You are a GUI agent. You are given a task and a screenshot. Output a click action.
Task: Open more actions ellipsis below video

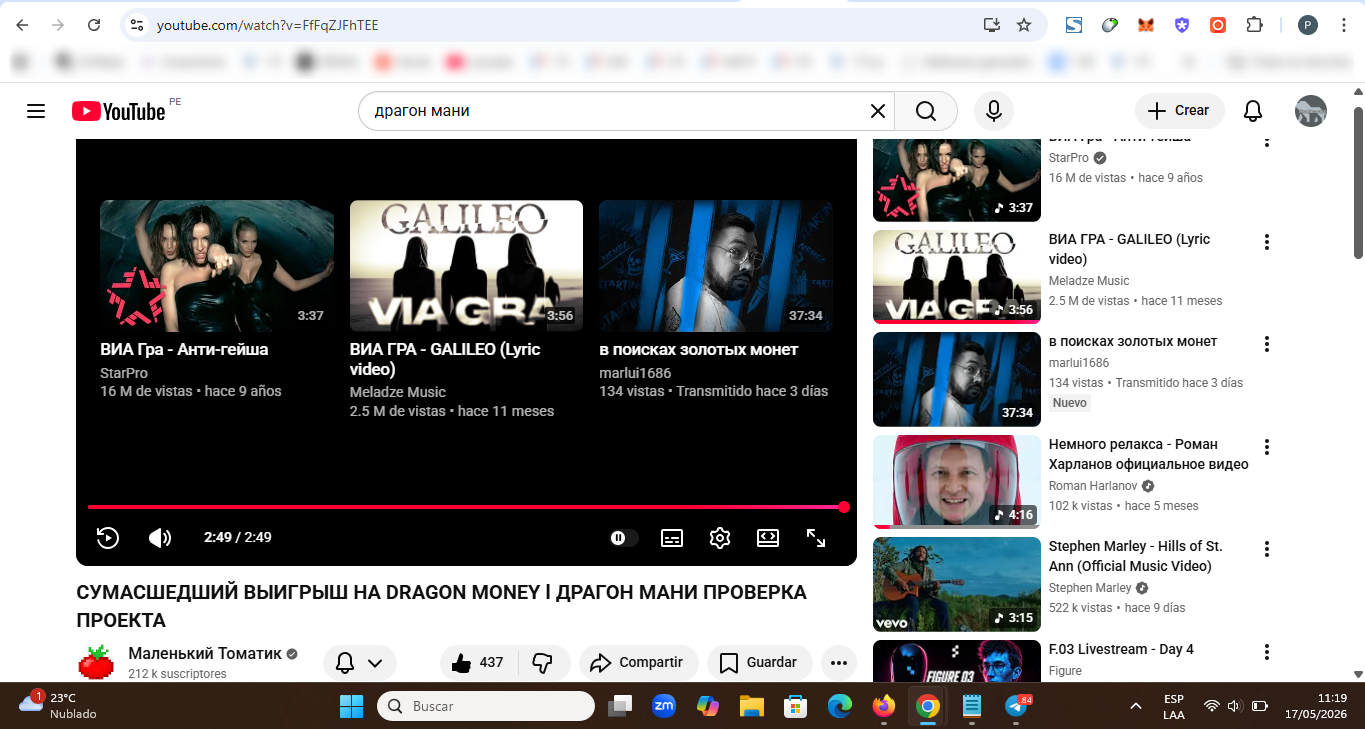(x=839, y=662)
